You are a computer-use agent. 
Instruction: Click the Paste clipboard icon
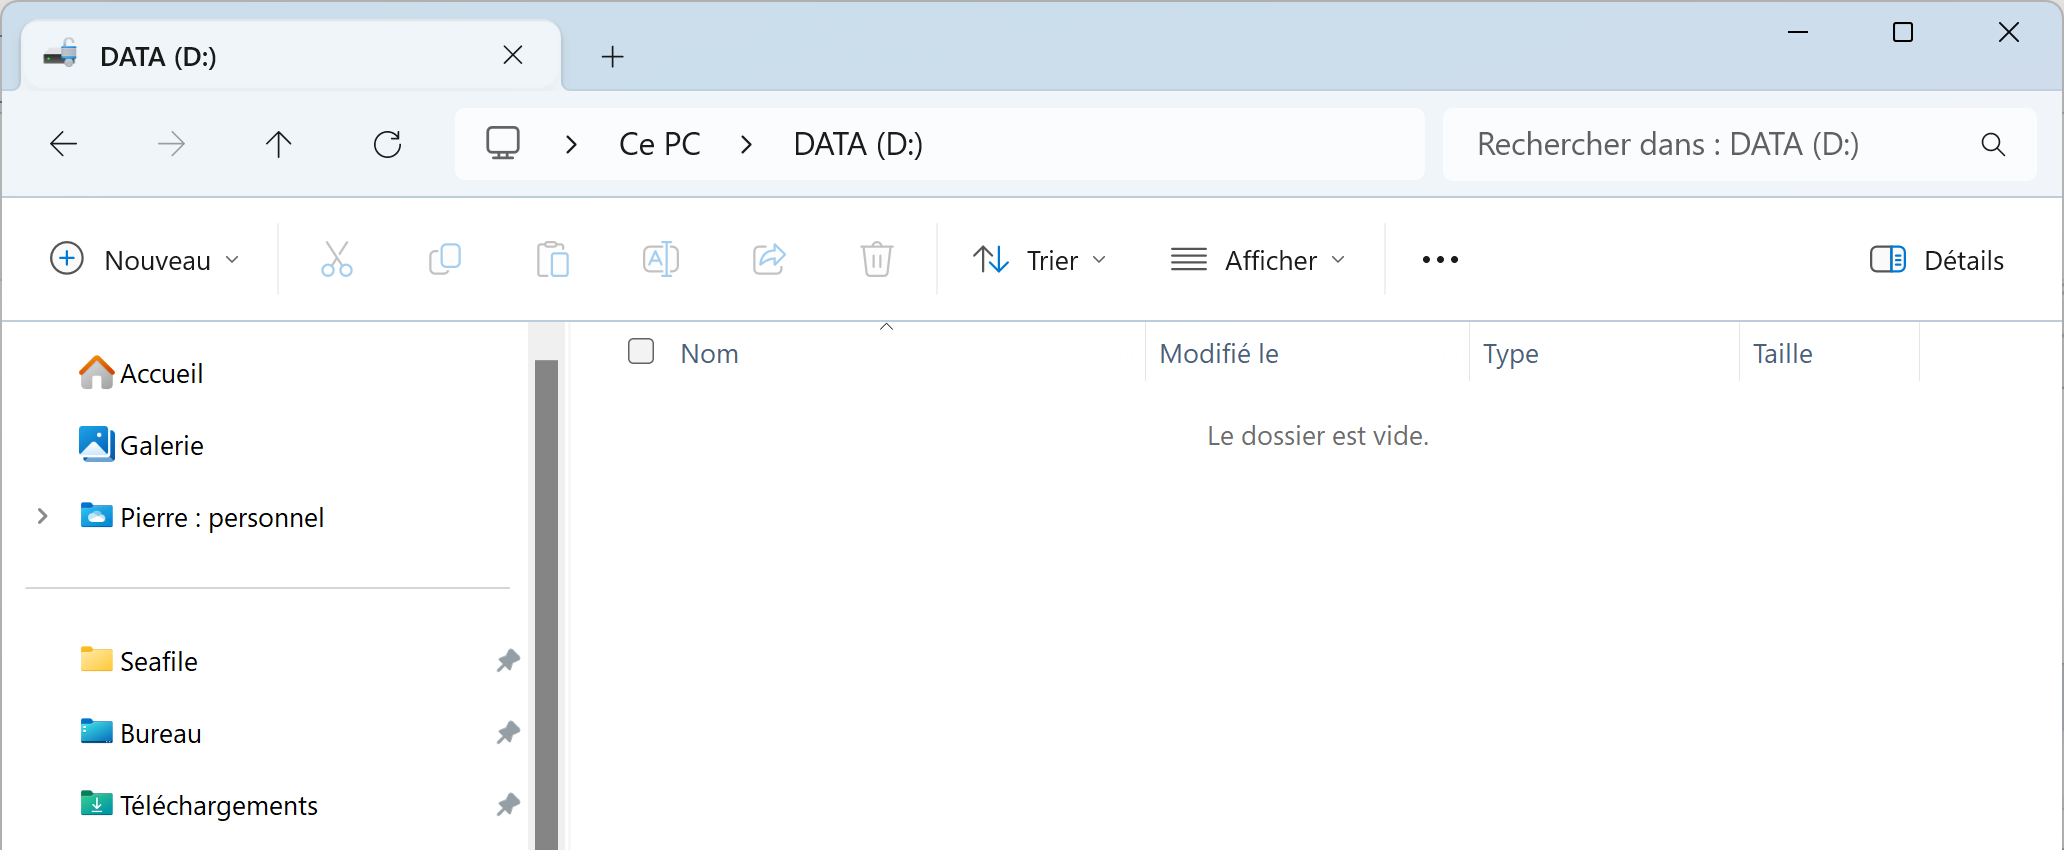point(553,260)
